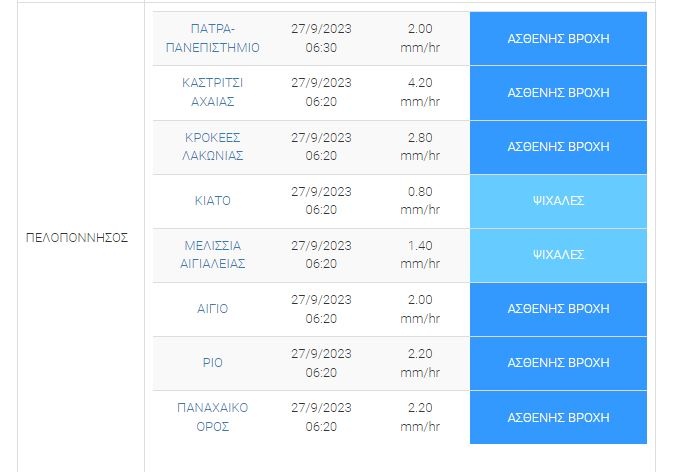This screenshot has height=472, width=687.
Task: Select ΑΣΘΕΝΗΣ ΒΡΟΧΗ status for ΚΡΟΚΕΕΣ ΛΑΚΩΝΙΑΣ
Action: [558, 146]
